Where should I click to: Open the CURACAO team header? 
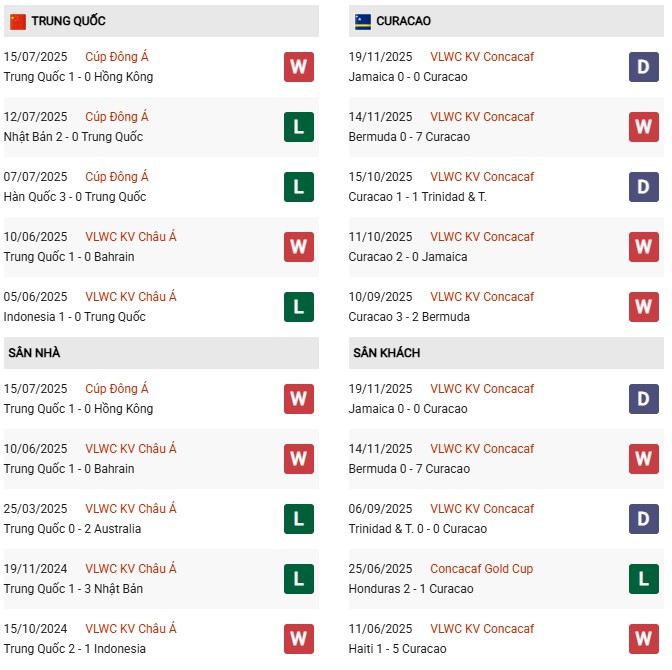[x=405, y=21]
